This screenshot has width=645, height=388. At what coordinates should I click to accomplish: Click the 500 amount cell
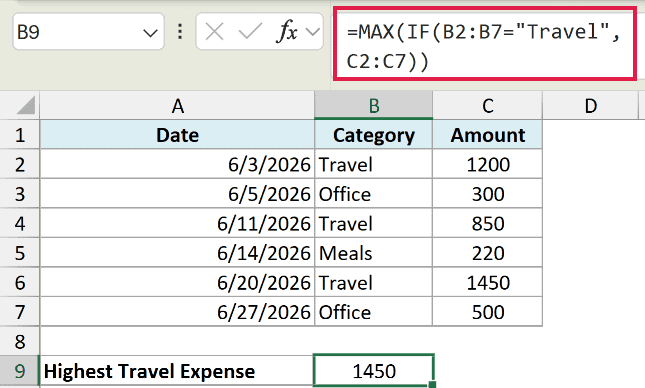click(x=487, y=312)
